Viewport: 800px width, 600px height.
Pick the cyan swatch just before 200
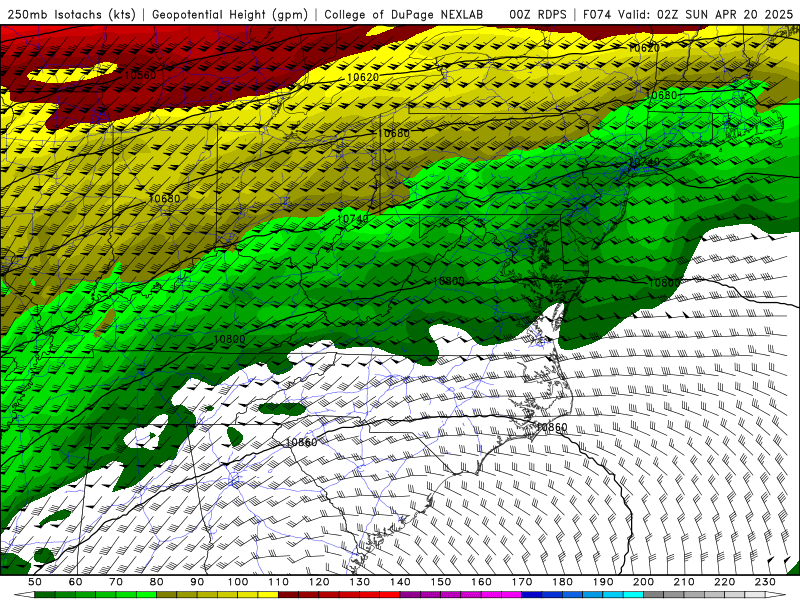coord(633,595)
